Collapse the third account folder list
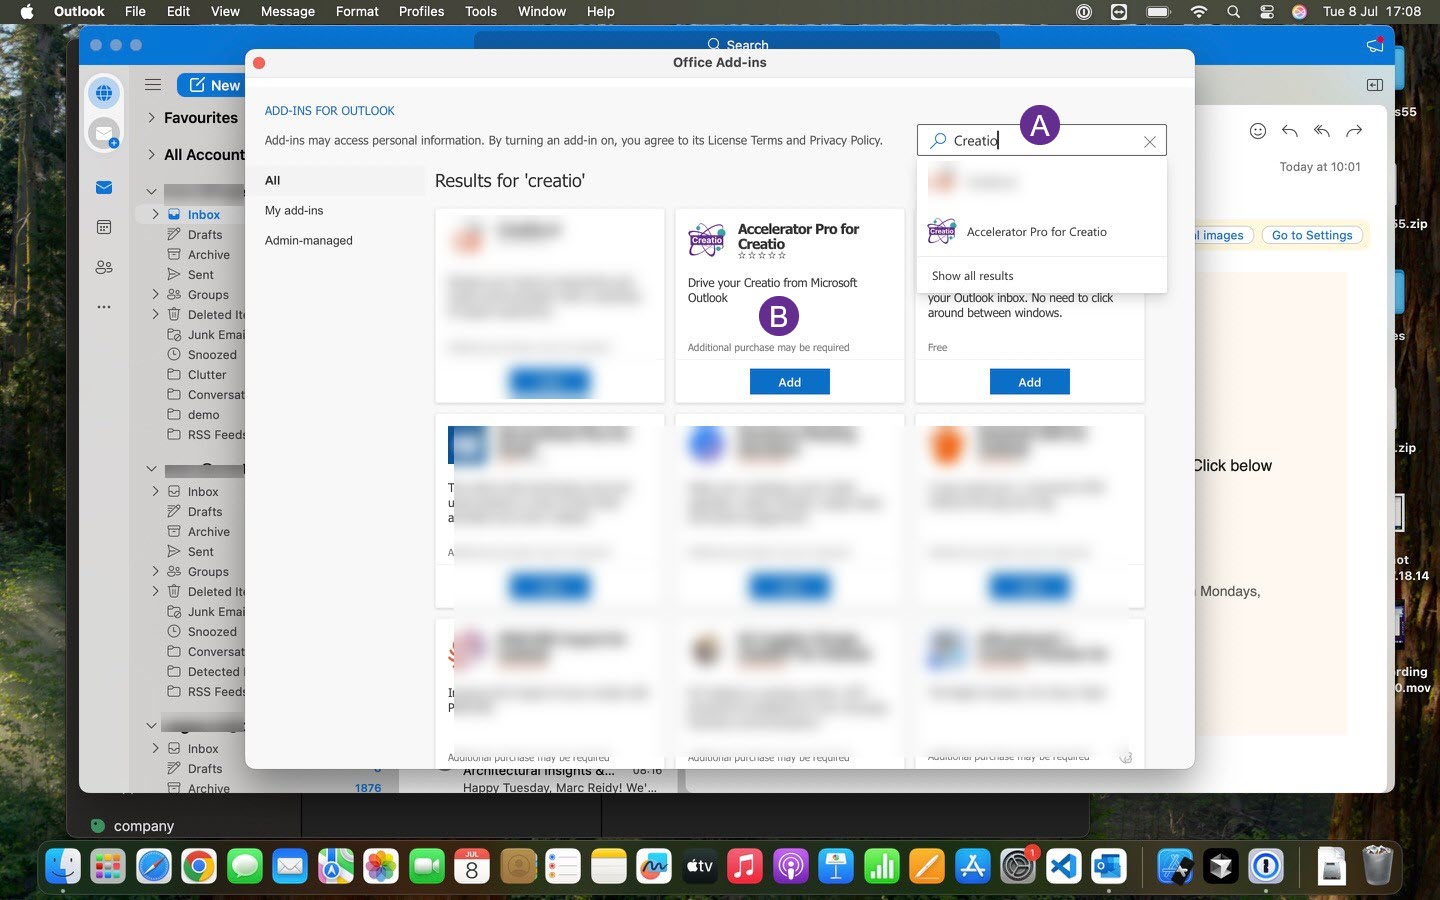Image resolution: width=1440 pixels, height=900 pixels. (x=152, y=725)
